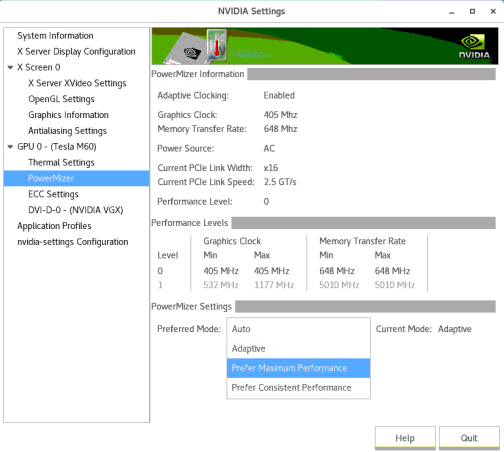This screenshot has height=452, width=504.
Task: Open Graphics Information page
Action: (x=68, y=115)
